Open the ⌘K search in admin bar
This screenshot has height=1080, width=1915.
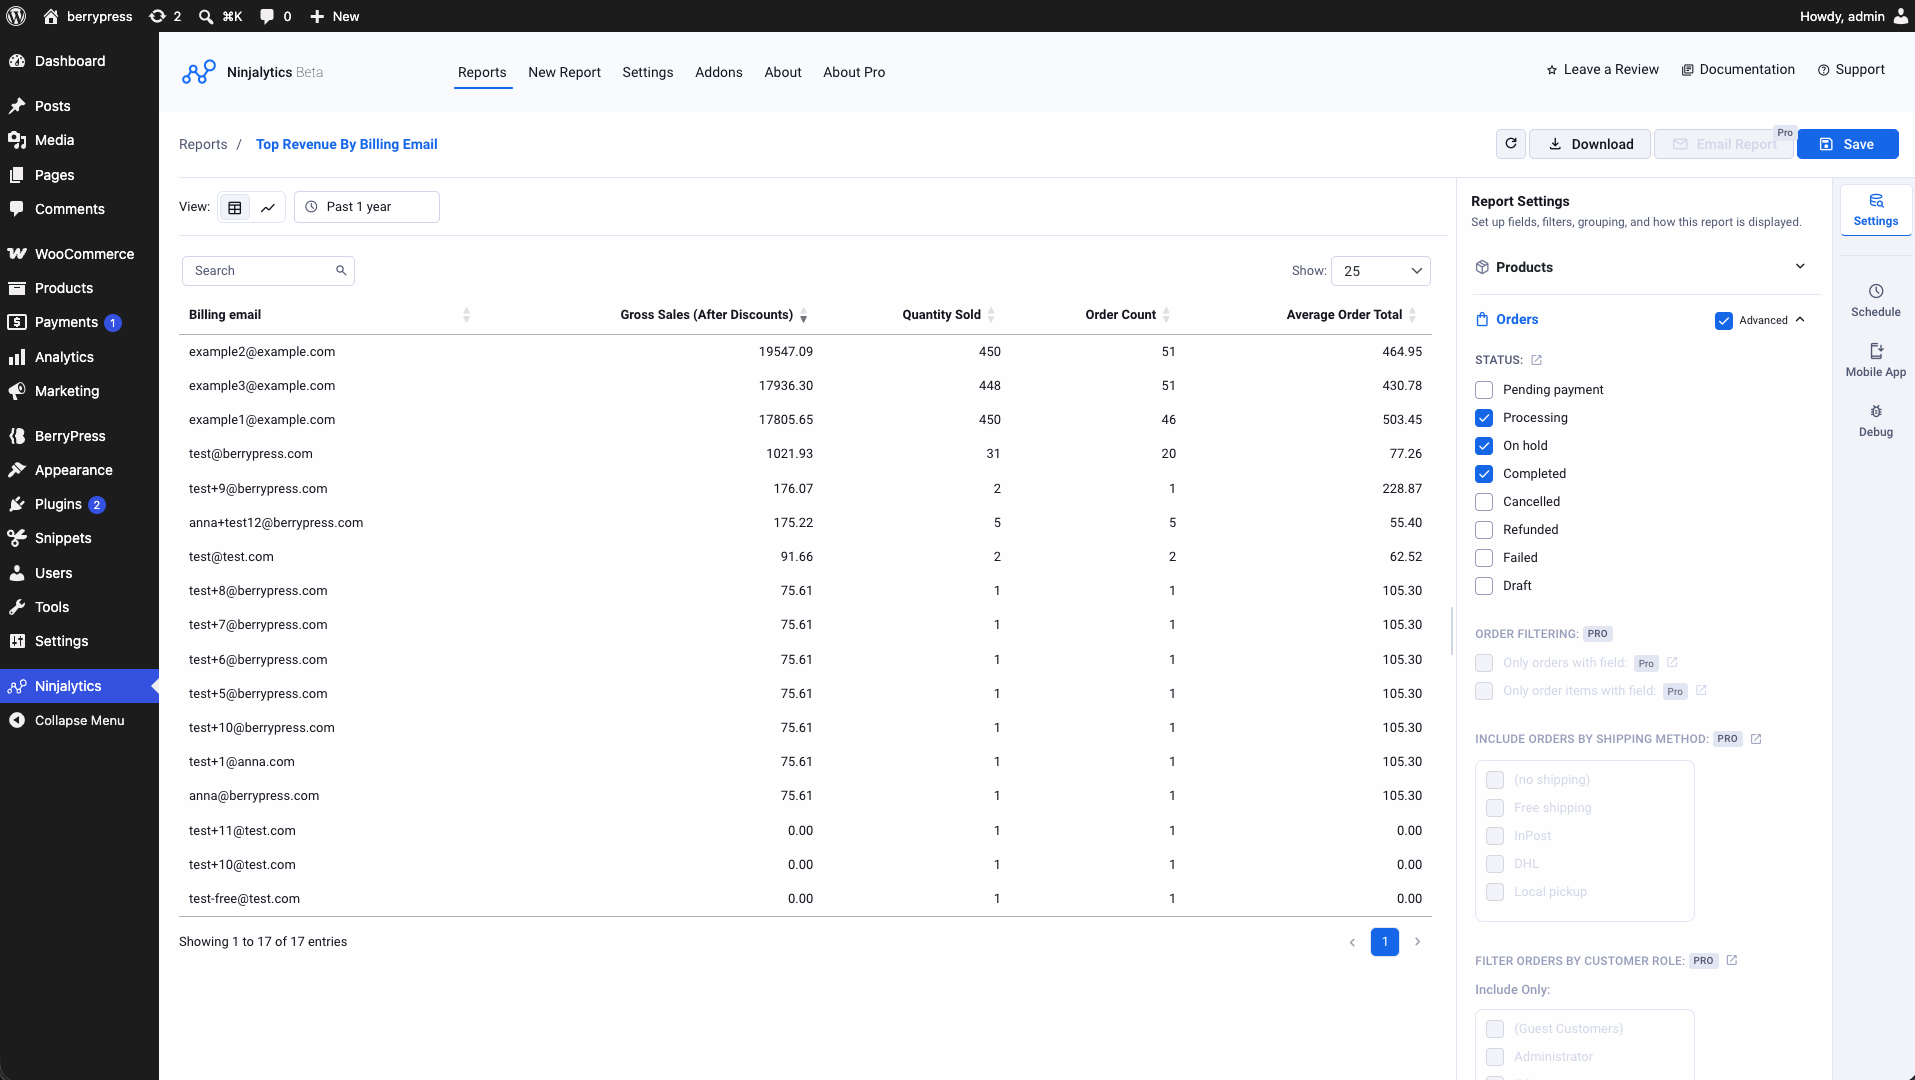click(220, 16)
